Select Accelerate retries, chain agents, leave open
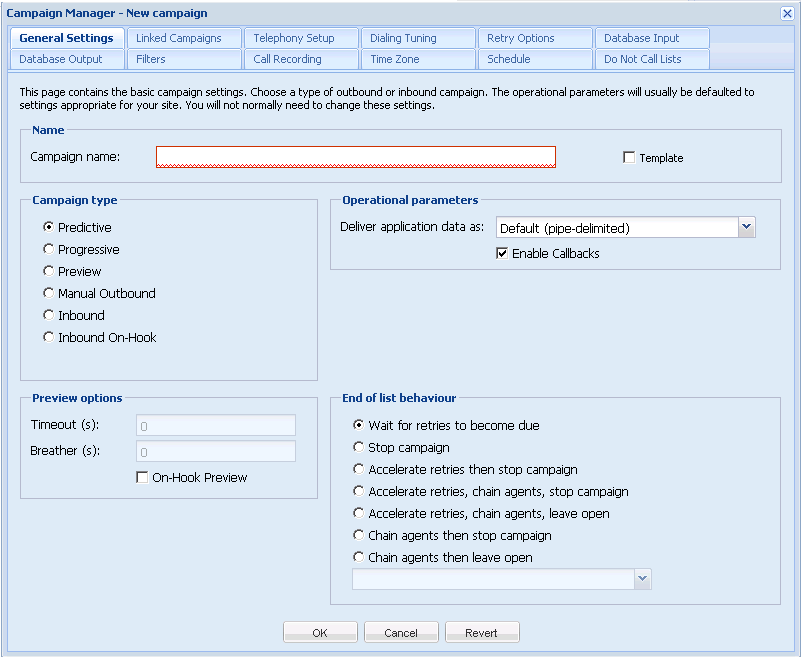This screenshot has height=657, width=801. pos(359,513)
